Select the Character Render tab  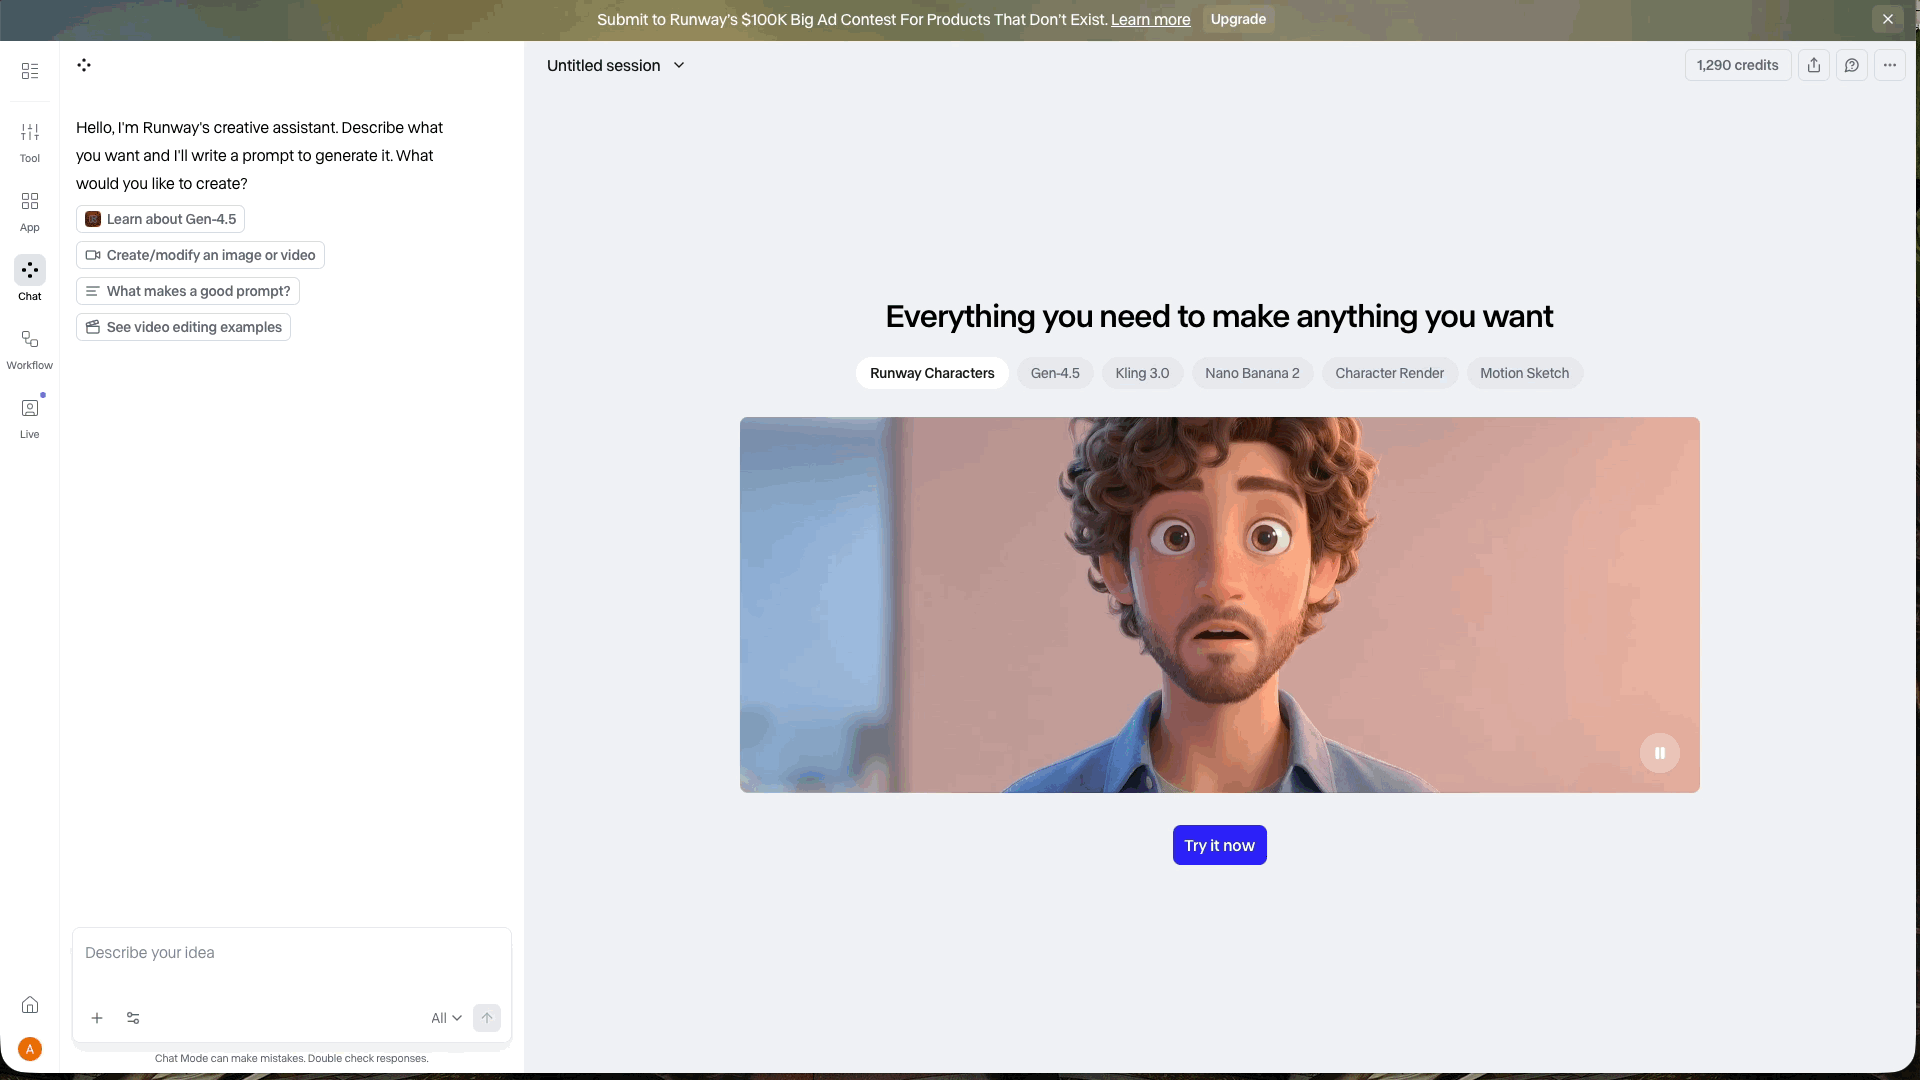click(1390, 373)
